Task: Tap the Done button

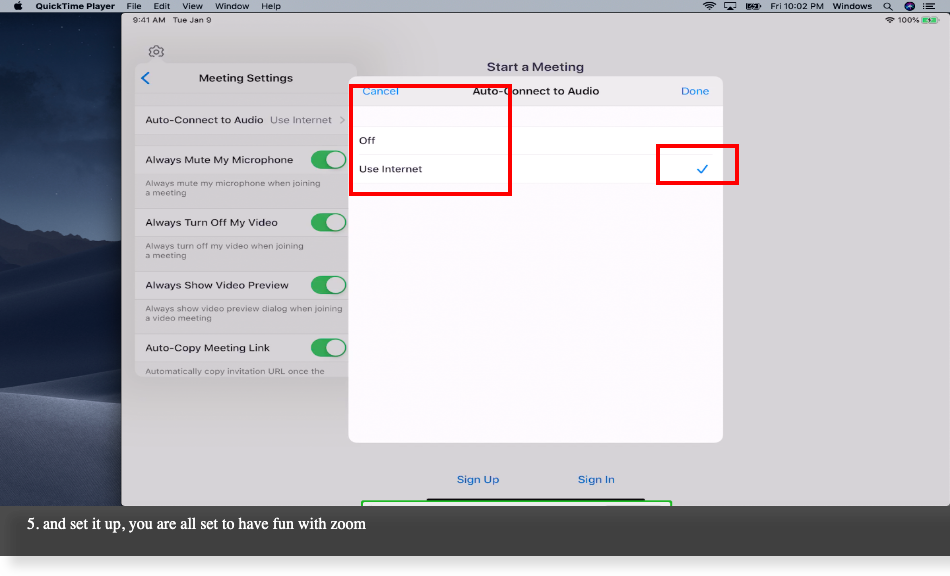Action: [x=695, y=91]
